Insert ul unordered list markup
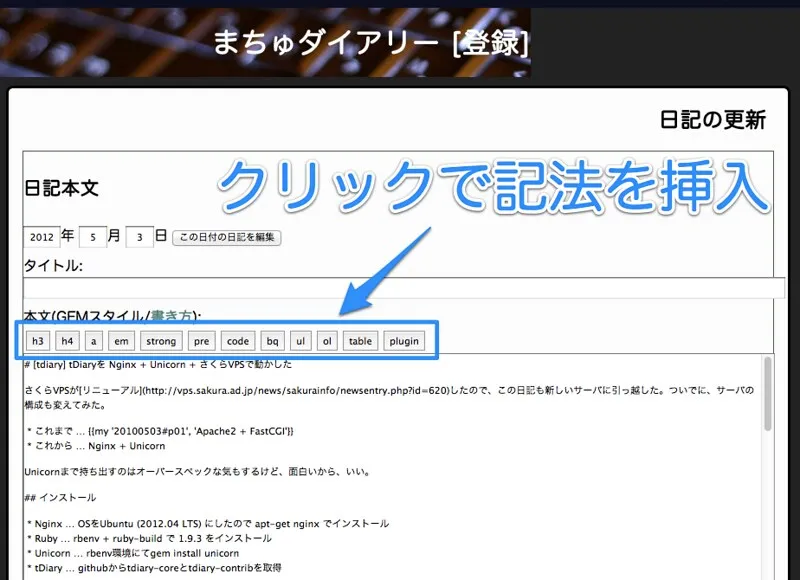Image resolution: width=800 pixels, height=580 pixels. click(x=301, y=341)
